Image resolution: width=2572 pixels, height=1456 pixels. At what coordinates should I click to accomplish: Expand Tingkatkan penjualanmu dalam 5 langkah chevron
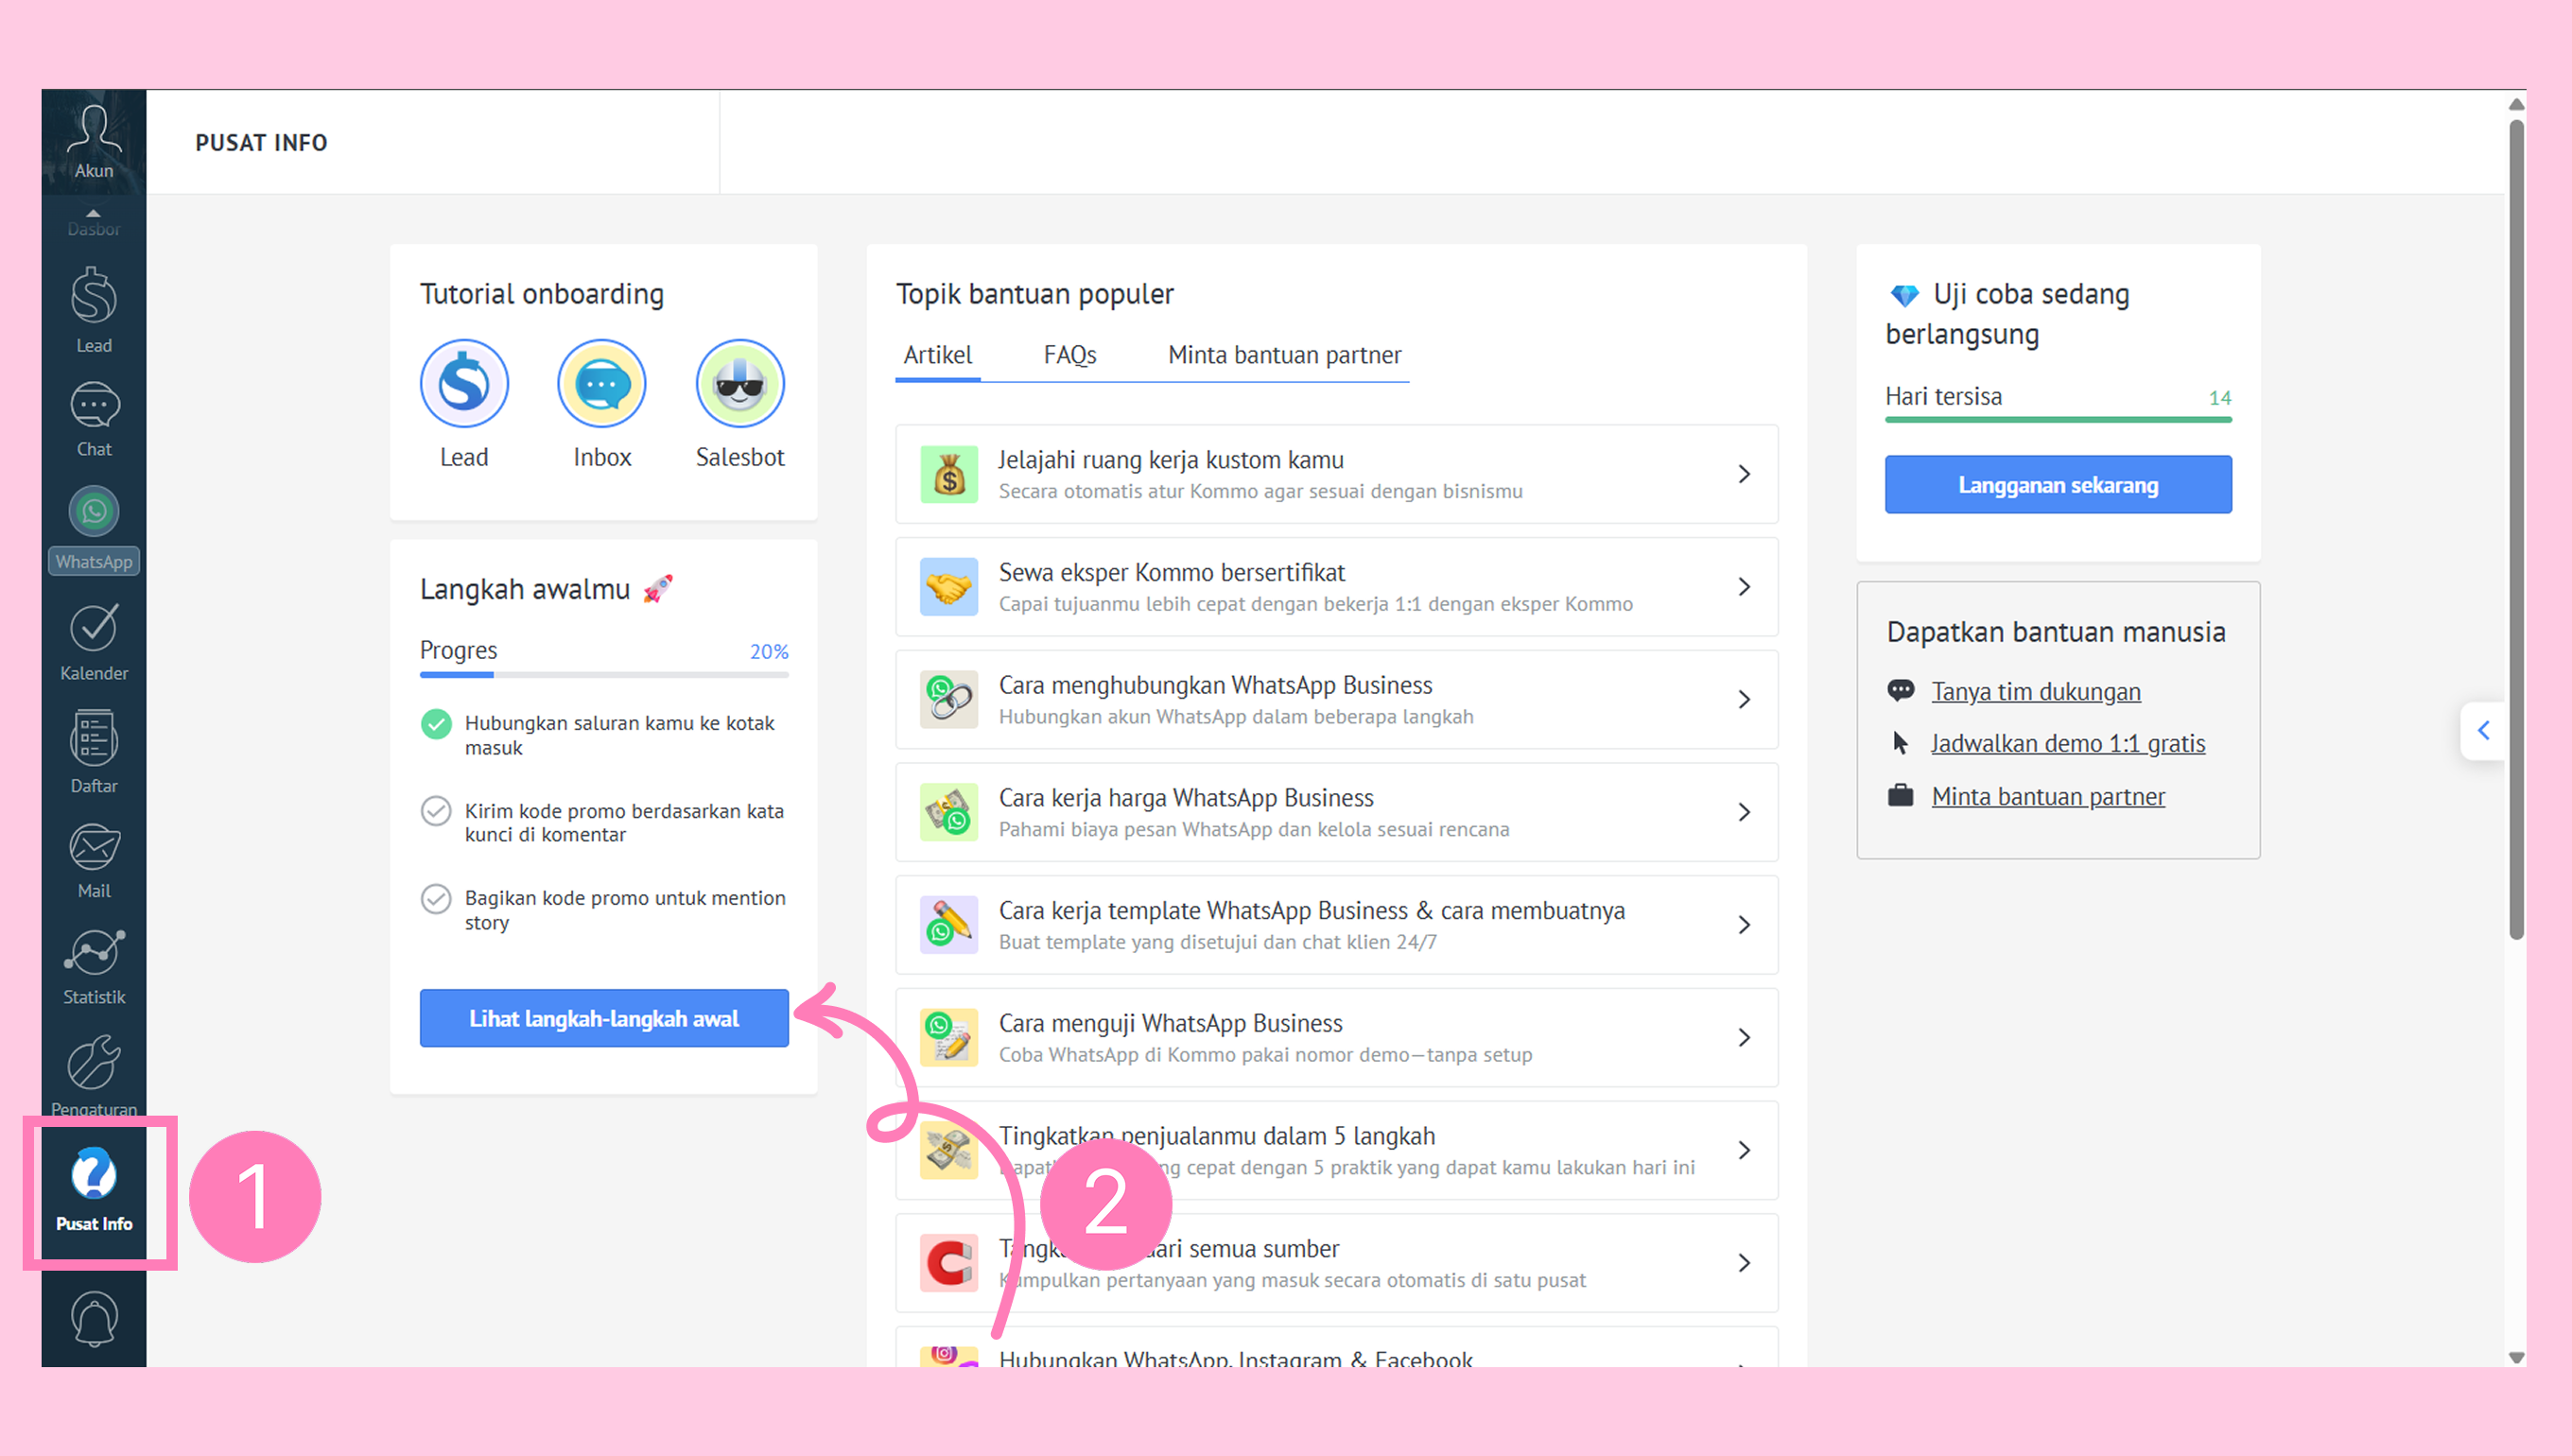[1744, 1151]
